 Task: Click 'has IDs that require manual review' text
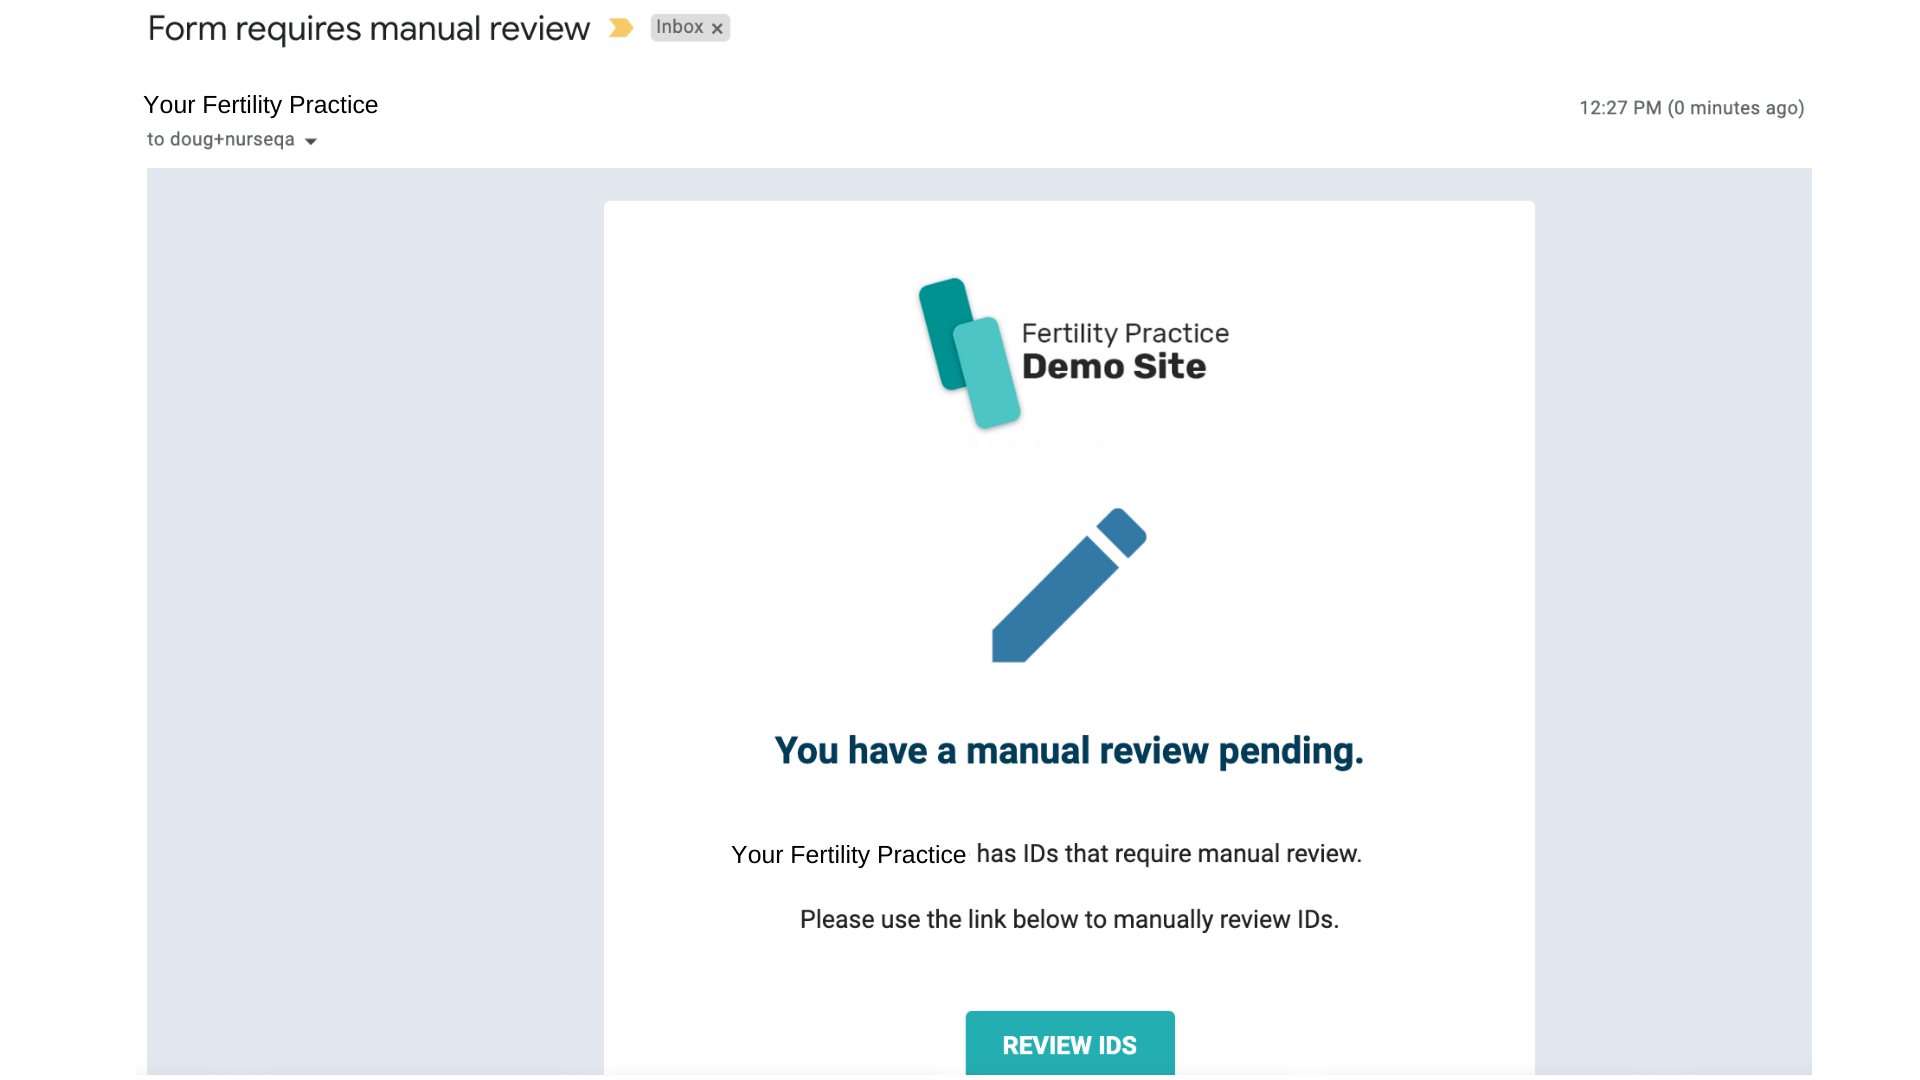(x=1168, y=854)
